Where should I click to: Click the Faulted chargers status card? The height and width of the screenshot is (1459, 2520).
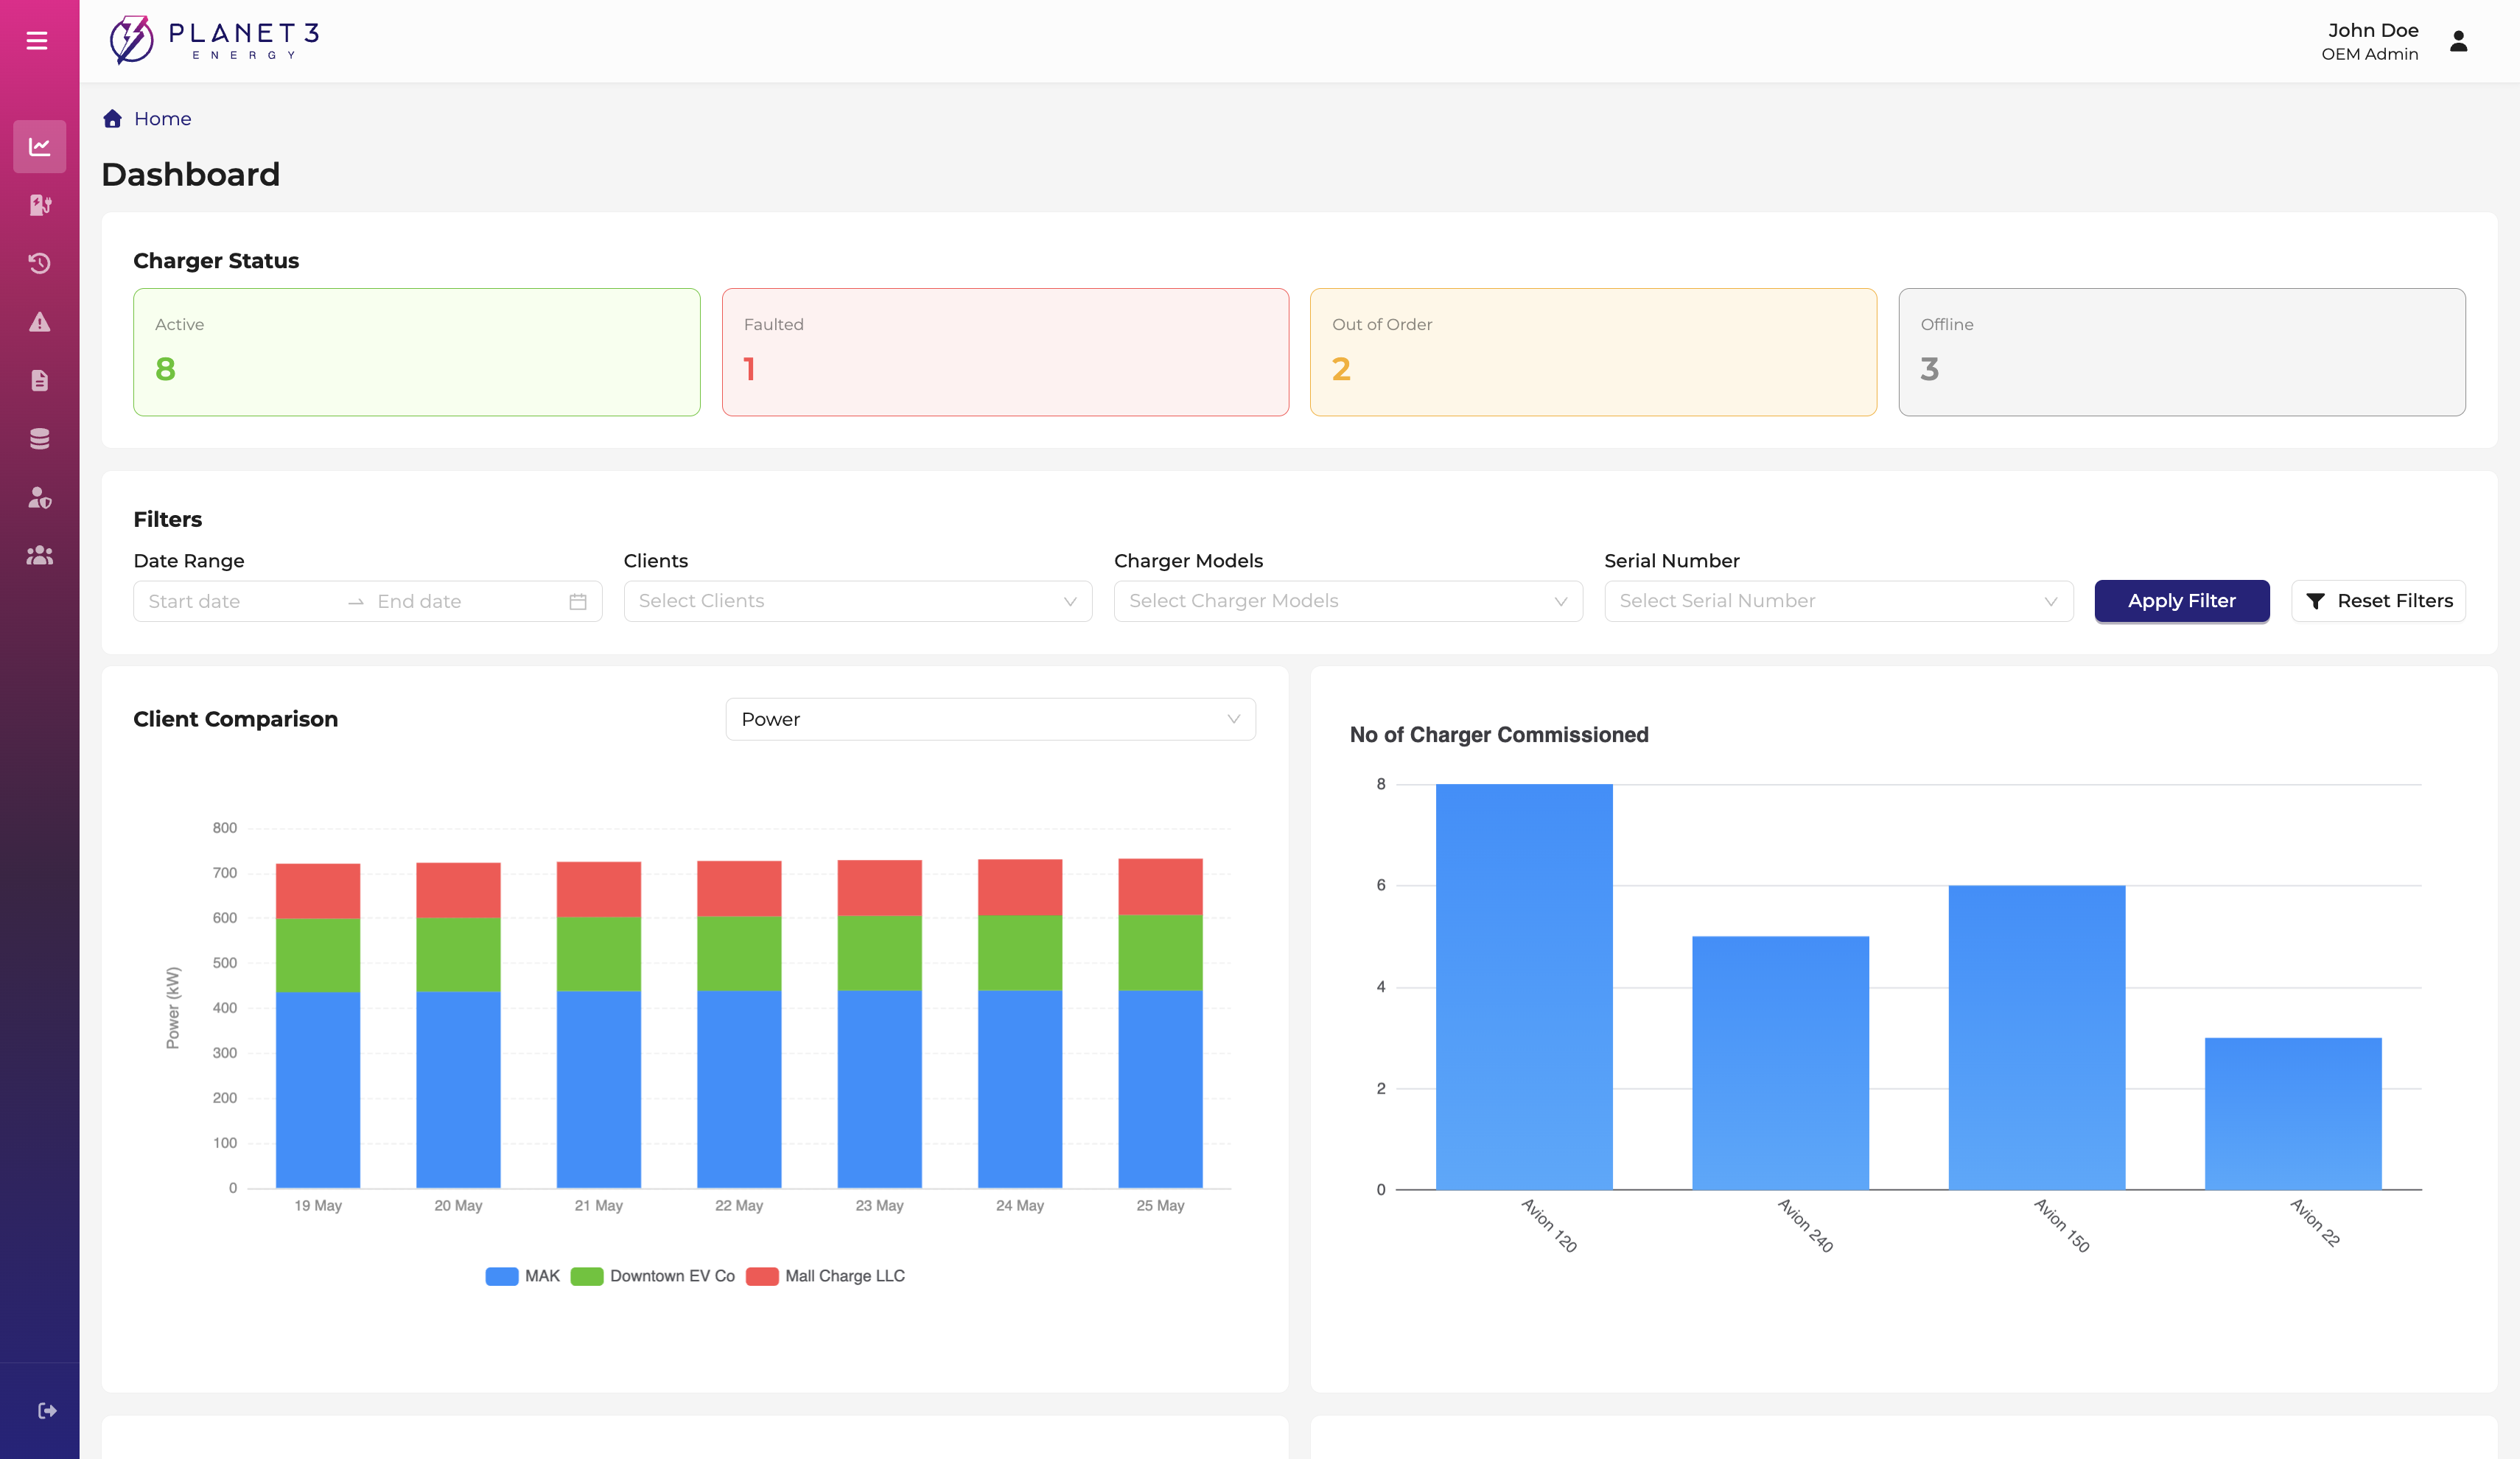tap(1005, 352)
